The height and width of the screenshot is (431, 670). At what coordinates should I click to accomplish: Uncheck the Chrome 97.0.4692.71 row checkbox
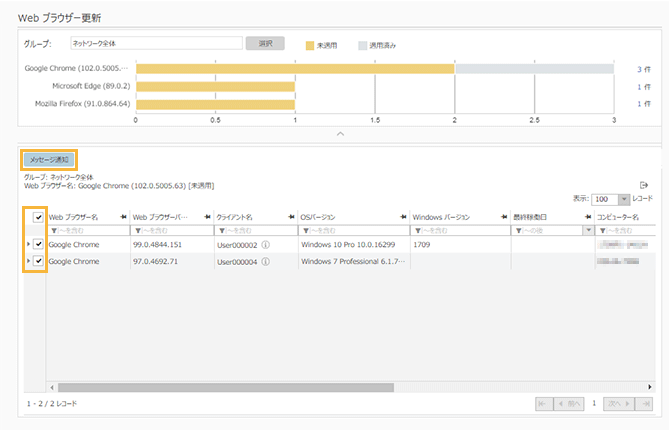pyautogui.click(x=38, y=261)
